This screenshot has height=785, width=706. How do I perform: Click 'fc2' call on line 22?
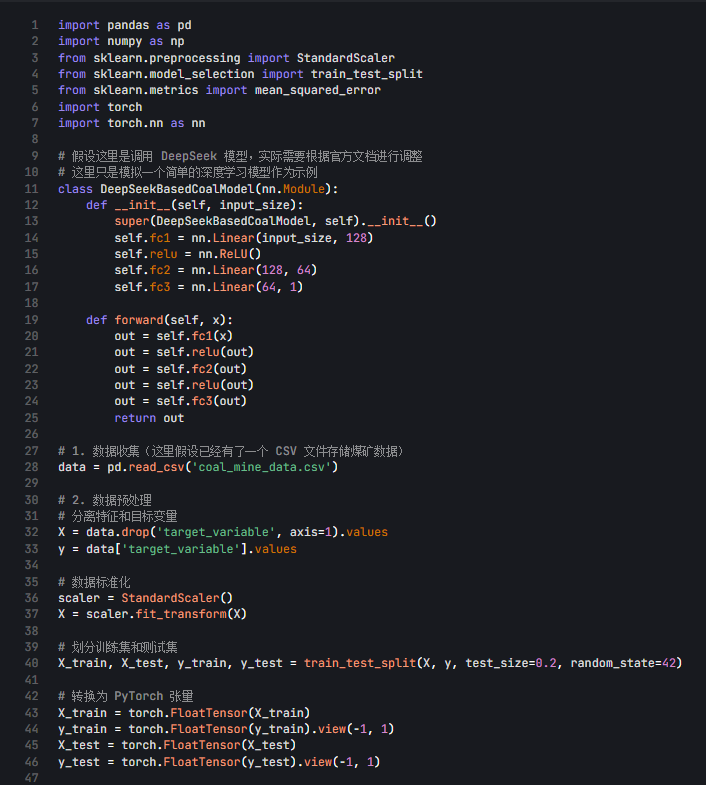click(202, 369)
